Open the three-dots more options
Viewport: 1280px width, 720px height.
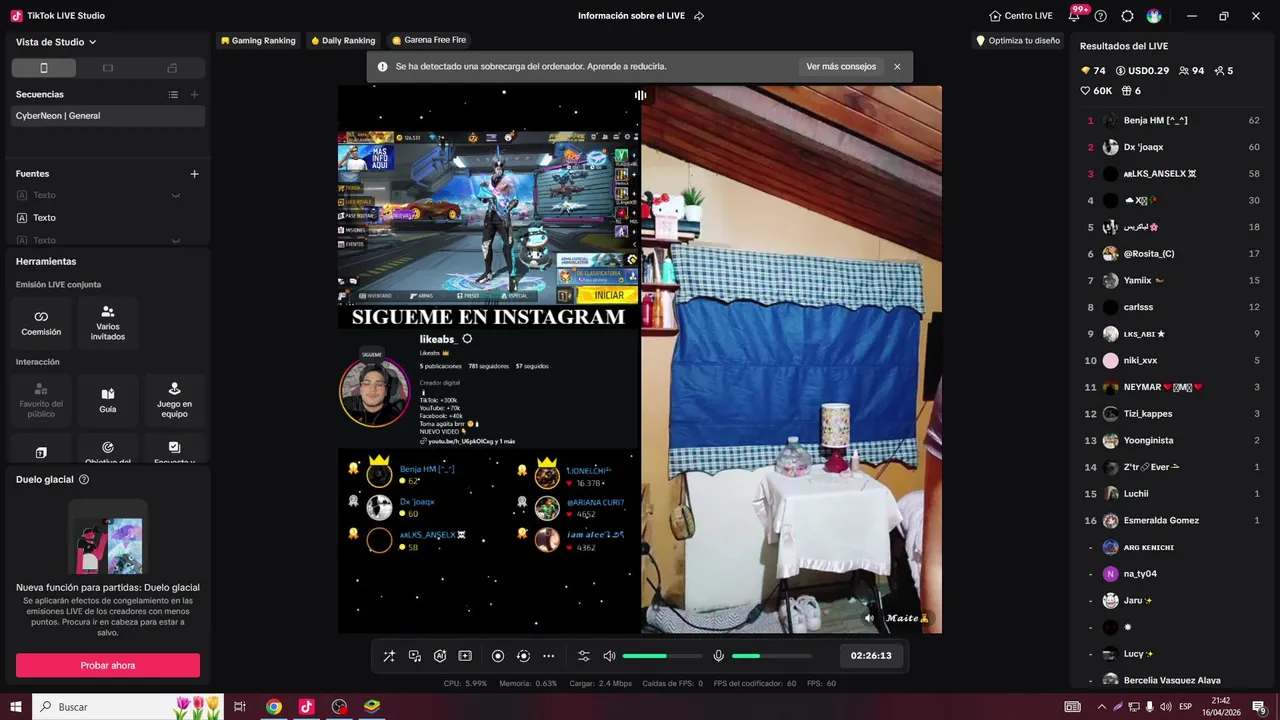(548, 656)
